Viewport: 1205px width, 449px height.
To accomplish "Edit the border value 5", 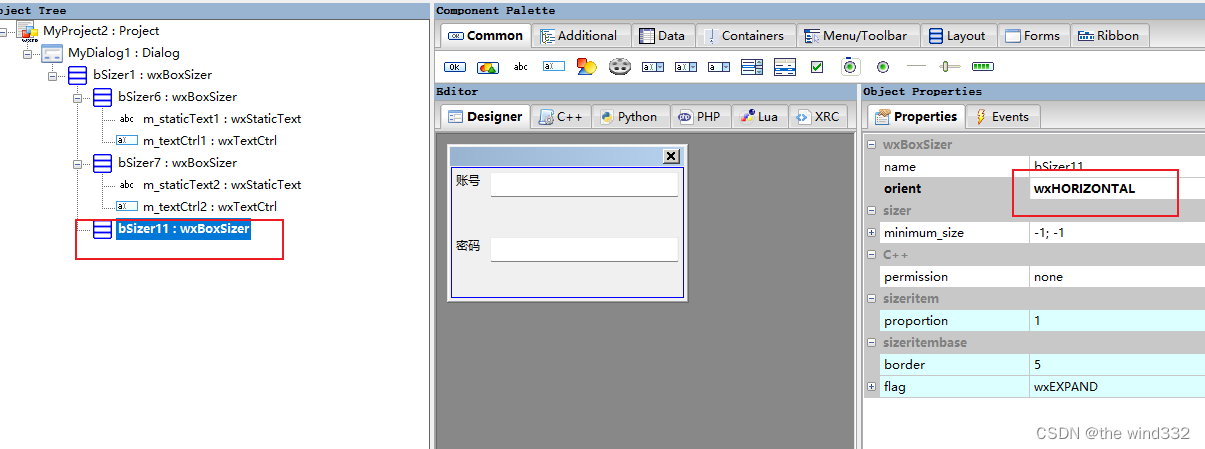I will [1117, 364].
